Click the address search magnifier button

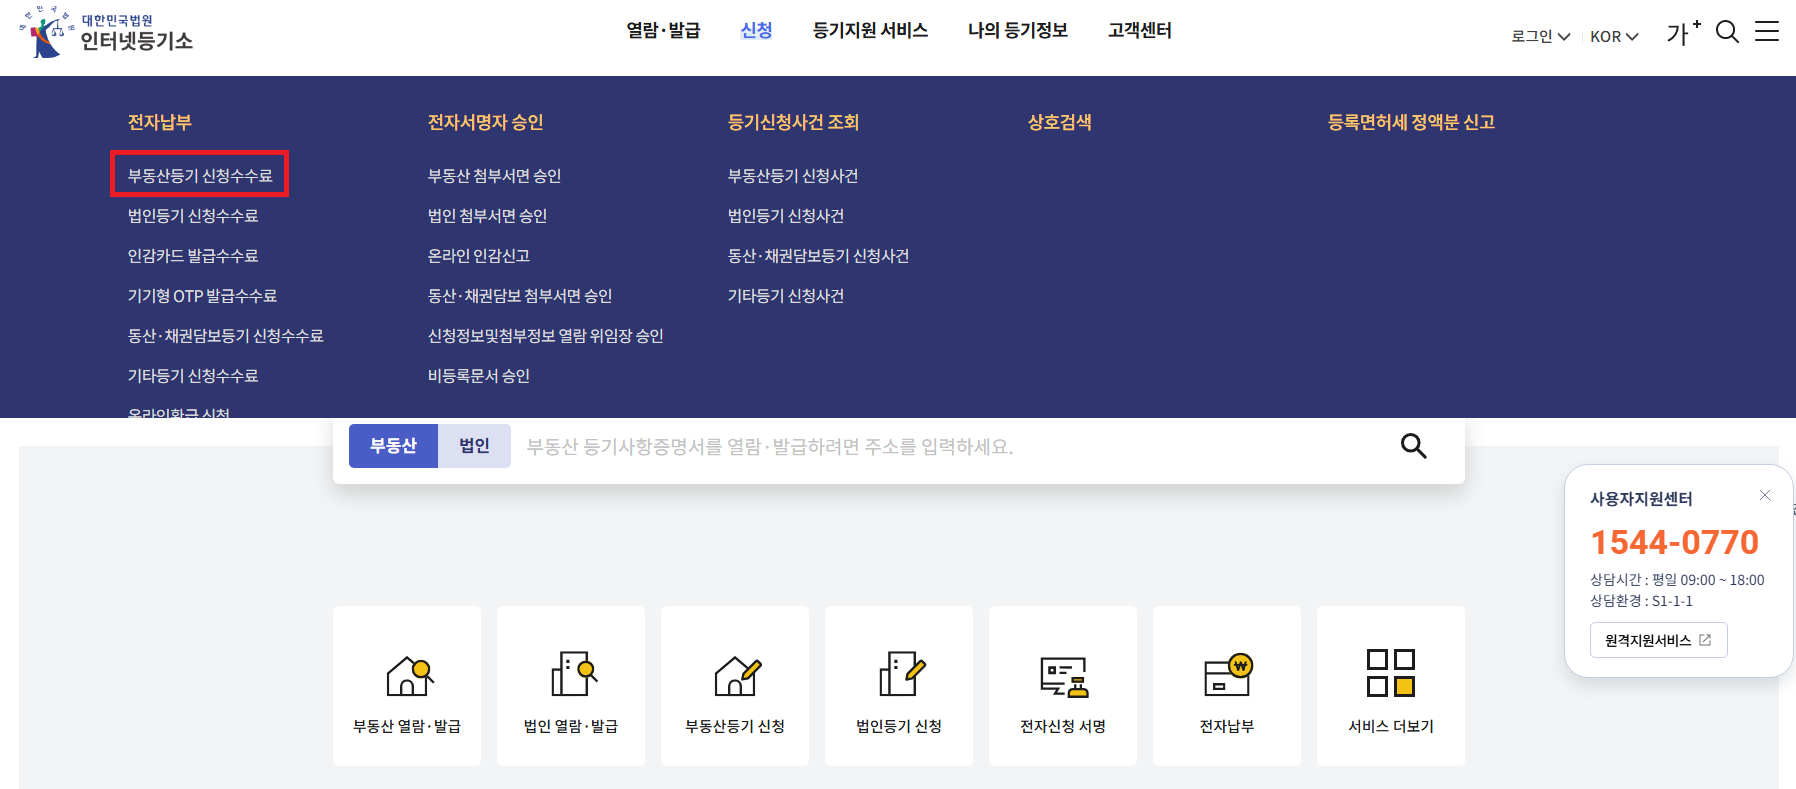click(1413, 446)
